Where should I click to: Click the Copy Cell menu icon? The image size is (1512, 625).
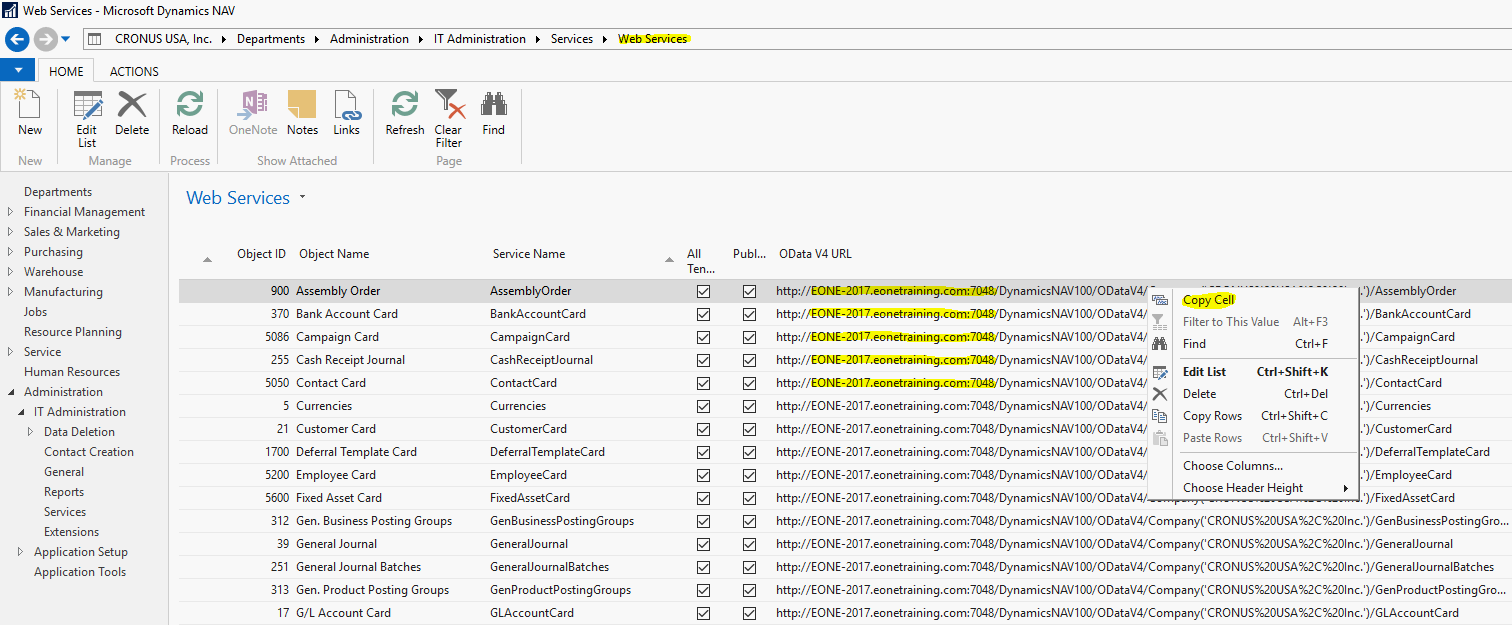[x=1160, y=300]
